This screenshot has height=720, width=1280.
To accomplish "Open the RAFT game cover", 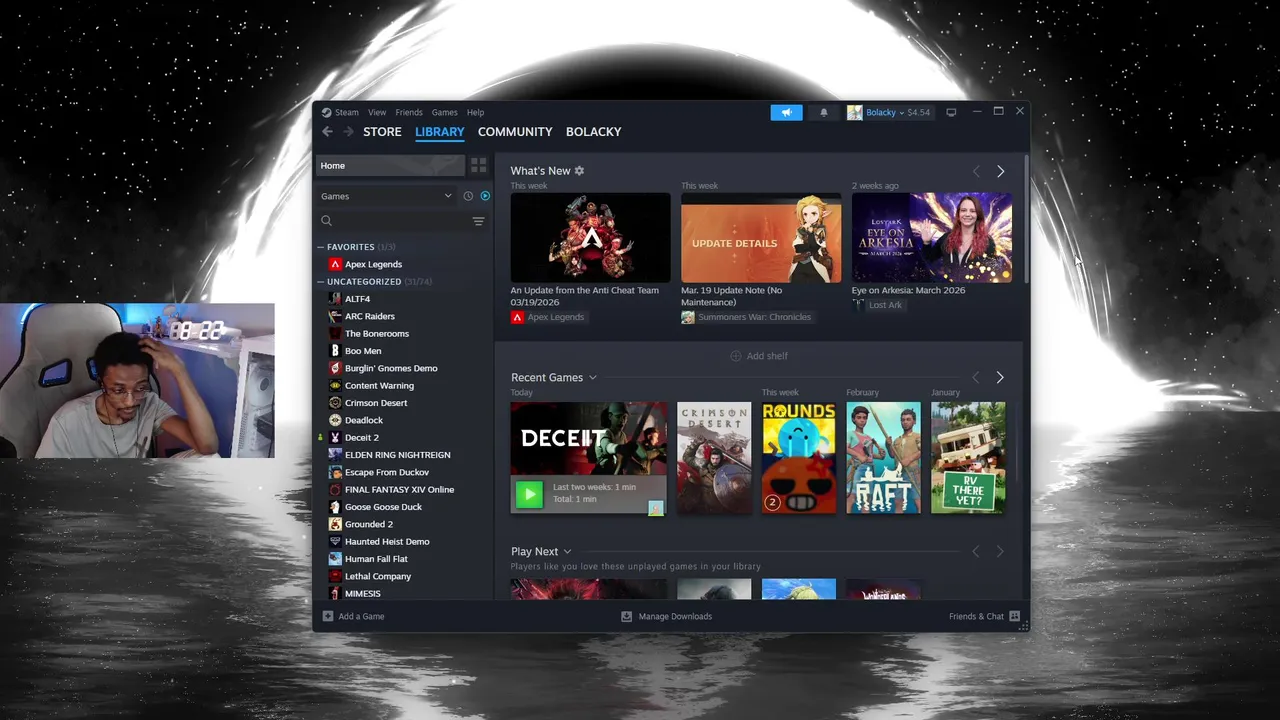I will point(883,458).
